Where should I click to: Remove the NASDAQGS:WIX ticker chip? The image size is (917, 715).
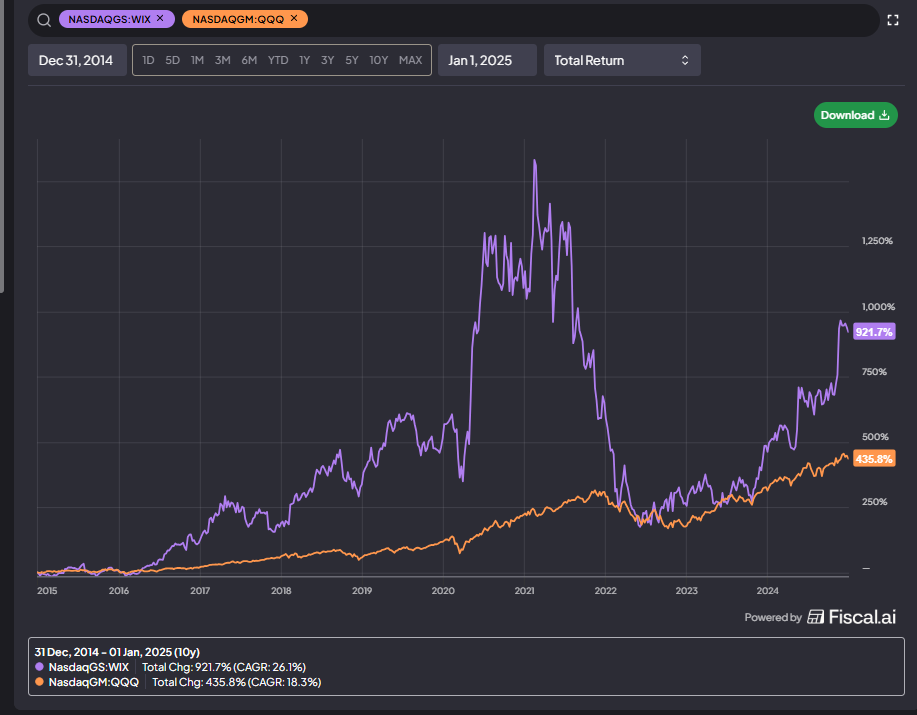point(160,19)
